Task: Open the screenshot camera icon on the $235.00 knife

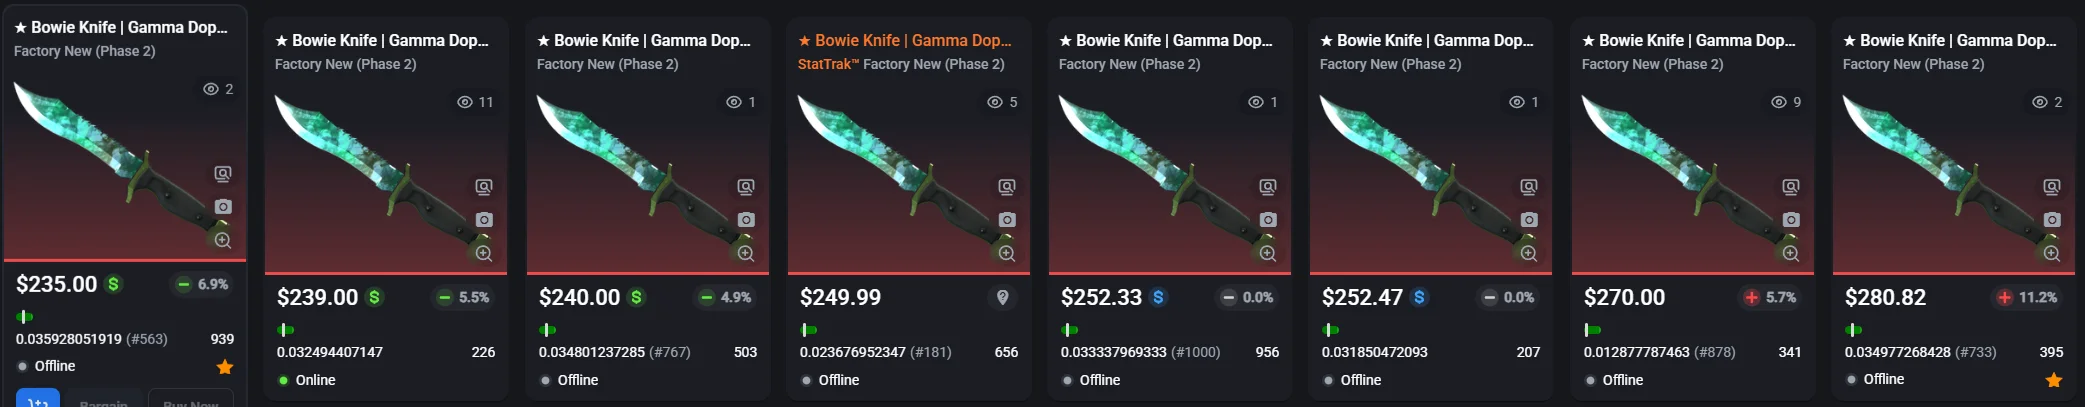Action: [223, 207]
